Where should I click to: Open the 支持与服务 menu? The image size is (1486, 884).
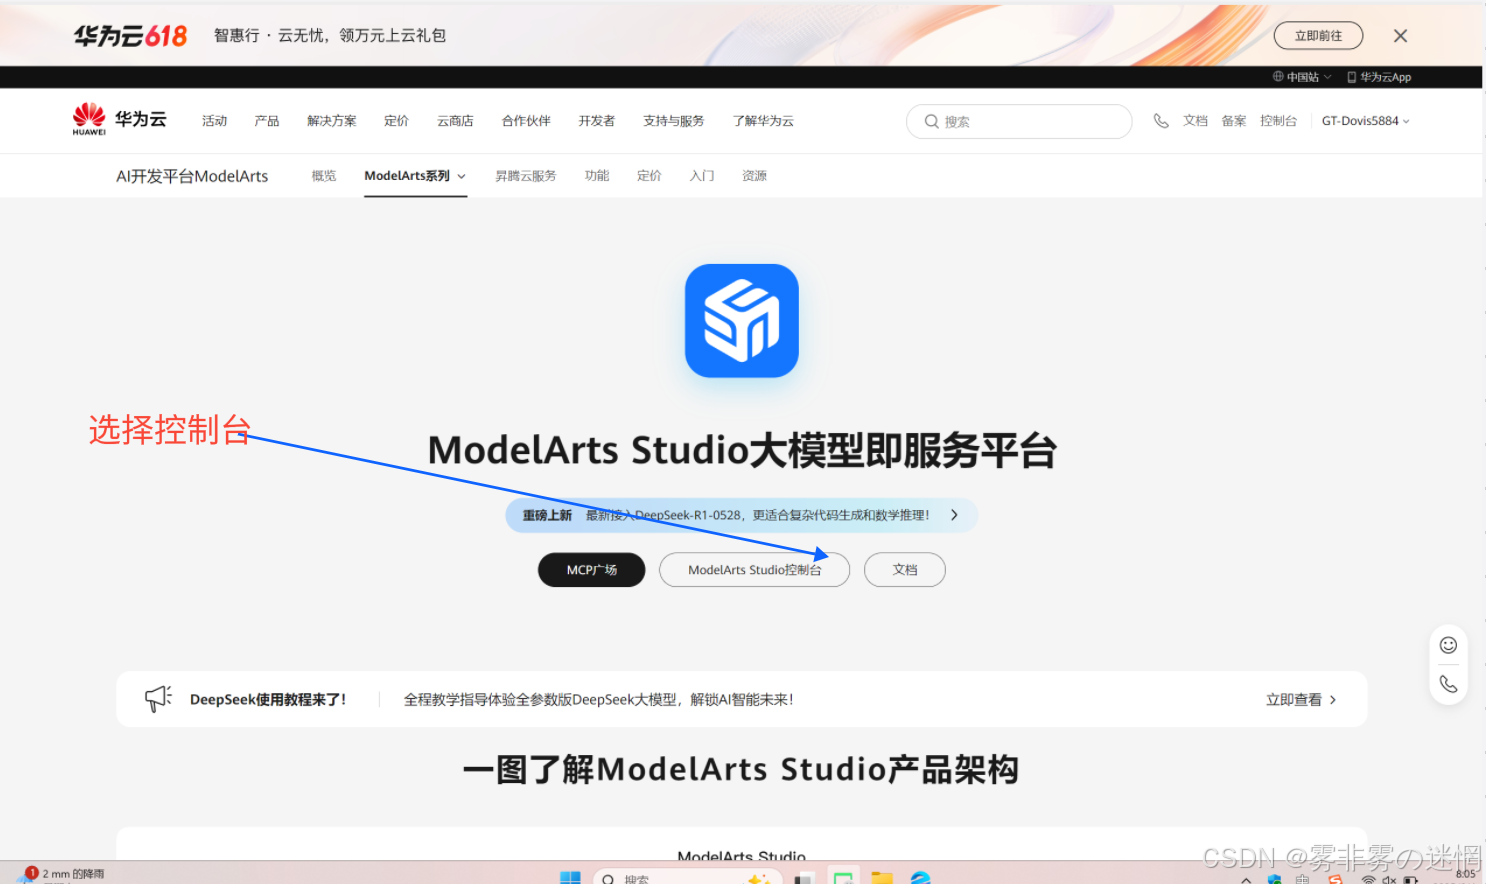click(673, 121)
